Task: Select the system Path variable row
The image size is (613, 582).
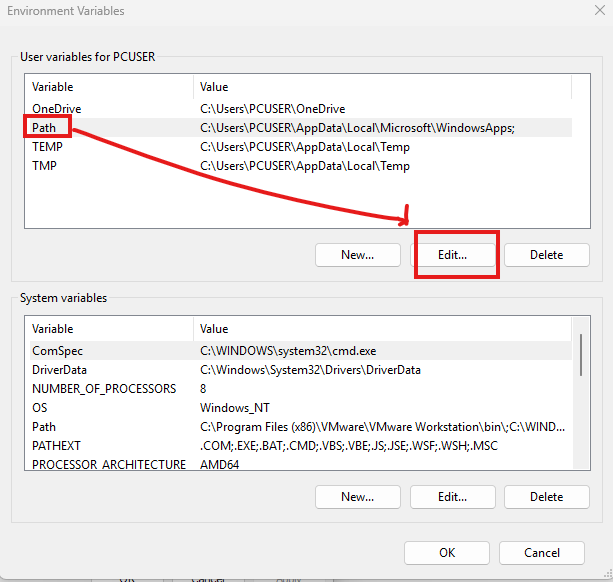Action: click(x=44, y=427)
